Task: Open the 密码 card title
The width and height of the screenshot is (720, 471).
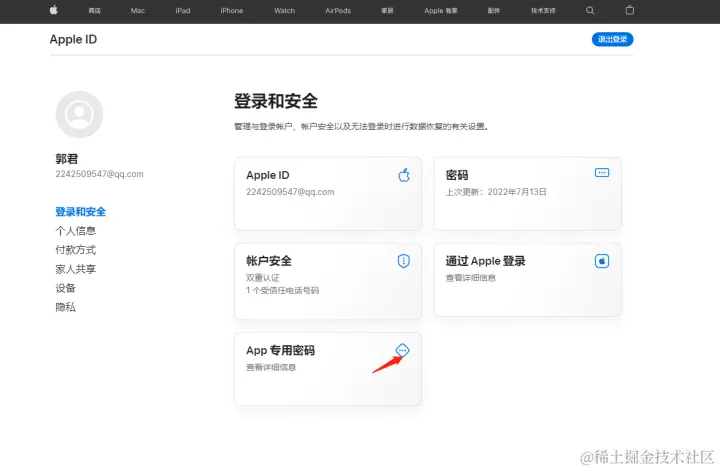Action: pos(457,175)
